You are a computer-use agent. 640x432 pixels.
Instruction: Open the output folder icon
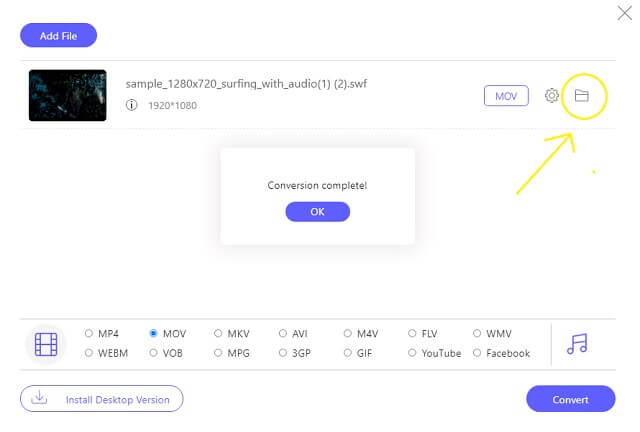point(581,96)
